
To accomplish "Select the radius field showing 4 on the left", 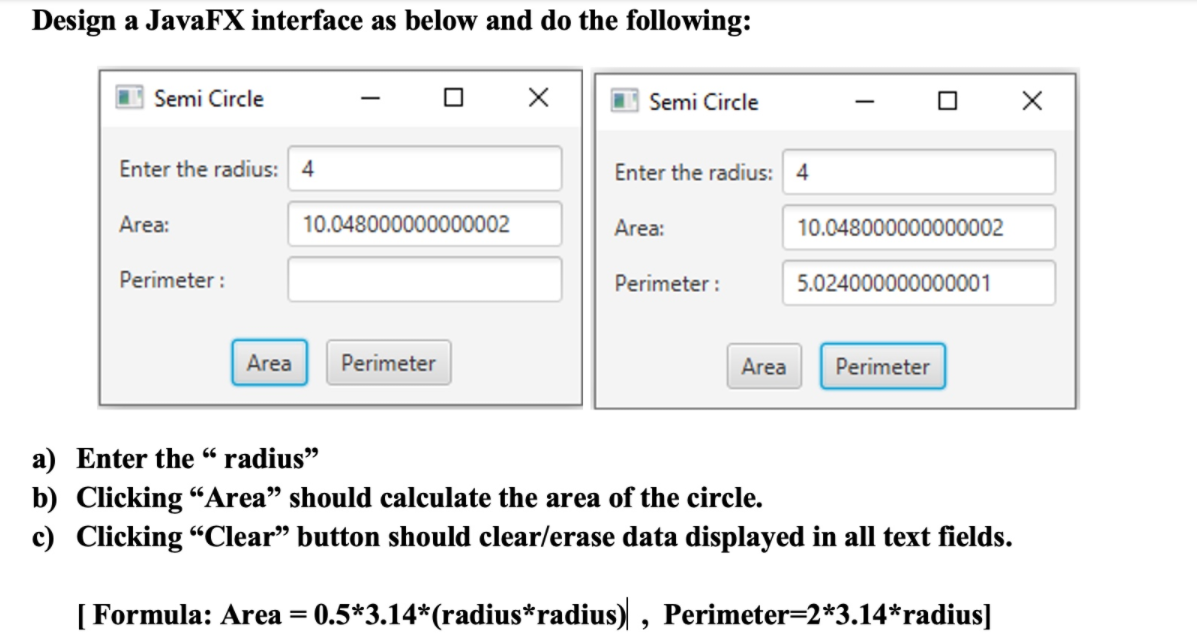I will 424,169.
